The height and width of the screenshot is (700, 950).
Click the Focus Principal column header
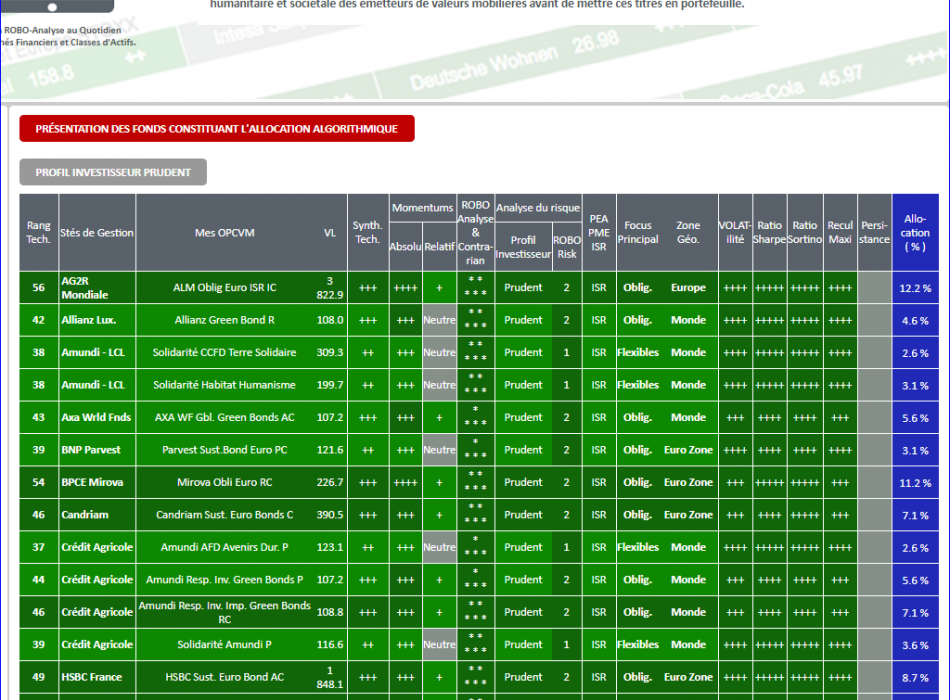(x=638, y=233)
